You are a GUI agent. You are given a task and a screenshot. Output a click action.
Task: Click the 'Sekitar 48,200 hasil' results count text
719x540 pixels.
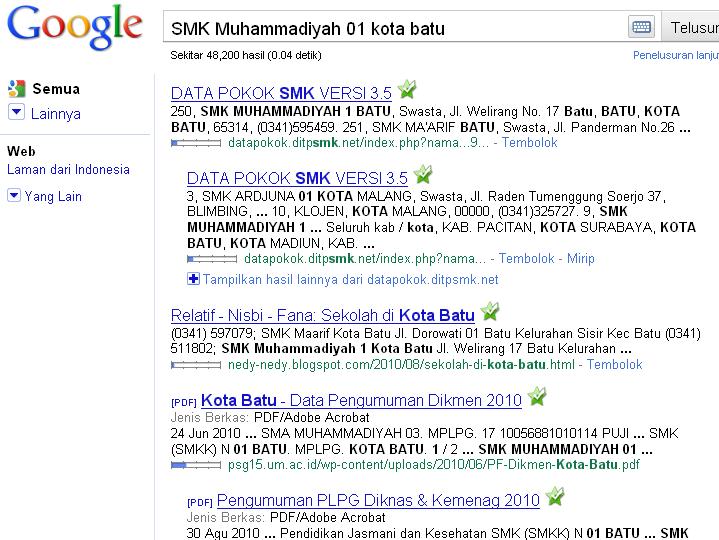point(246,55)
